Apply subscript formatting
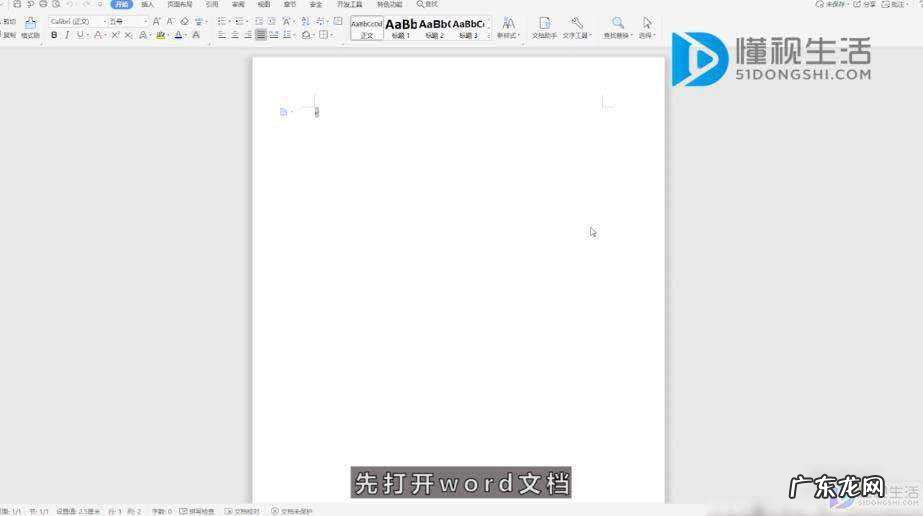This screenshot has width=923, height=516. click(128, 35)
